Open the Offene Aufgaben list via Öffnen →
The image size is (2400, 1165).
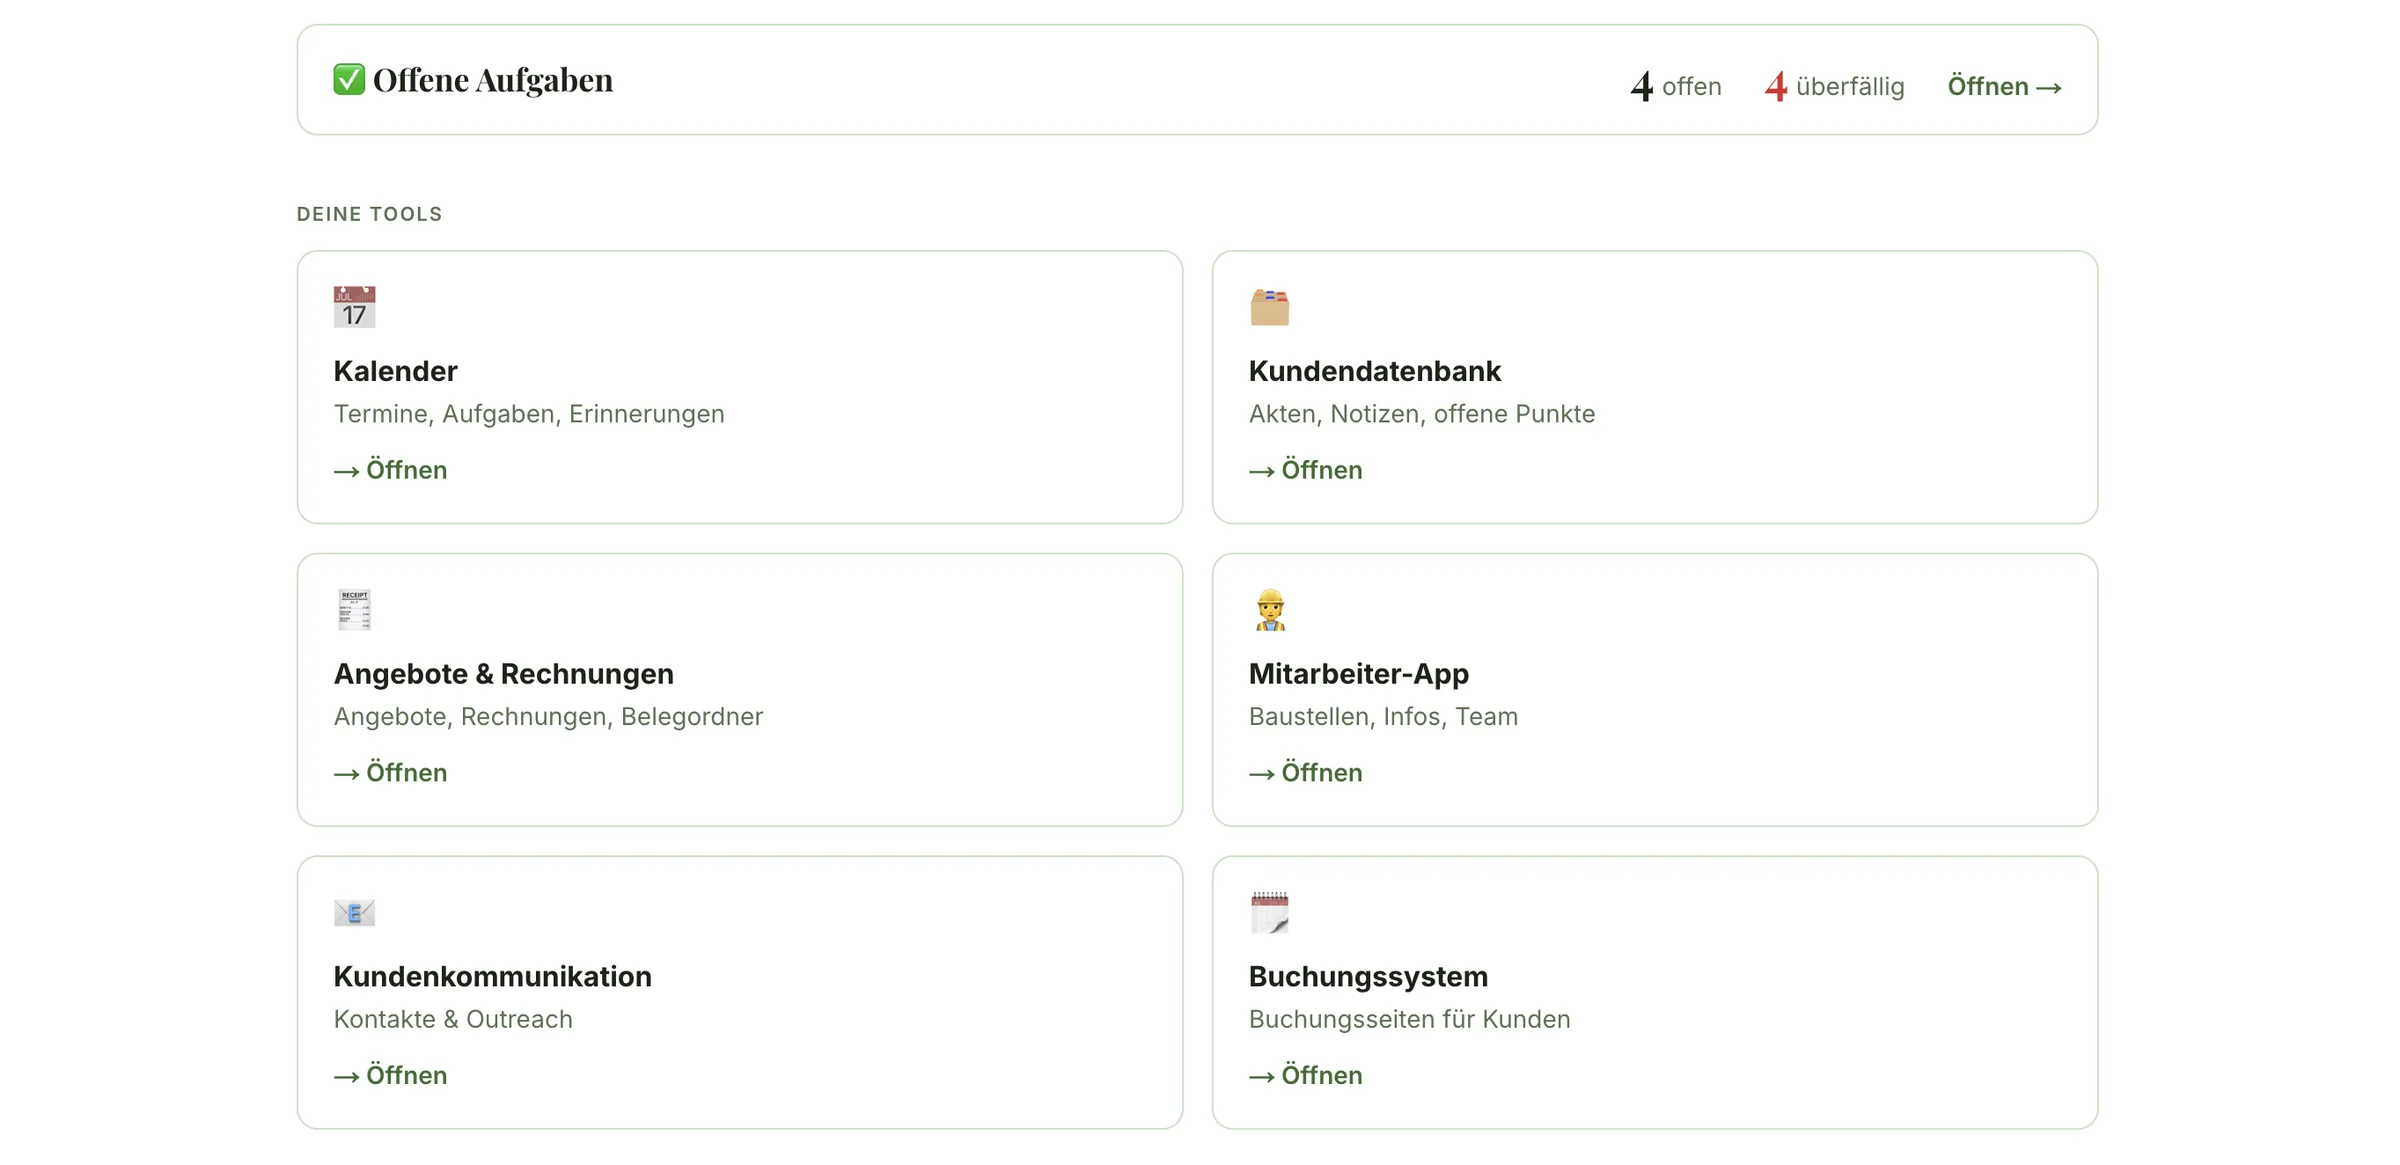point(2004,86)
